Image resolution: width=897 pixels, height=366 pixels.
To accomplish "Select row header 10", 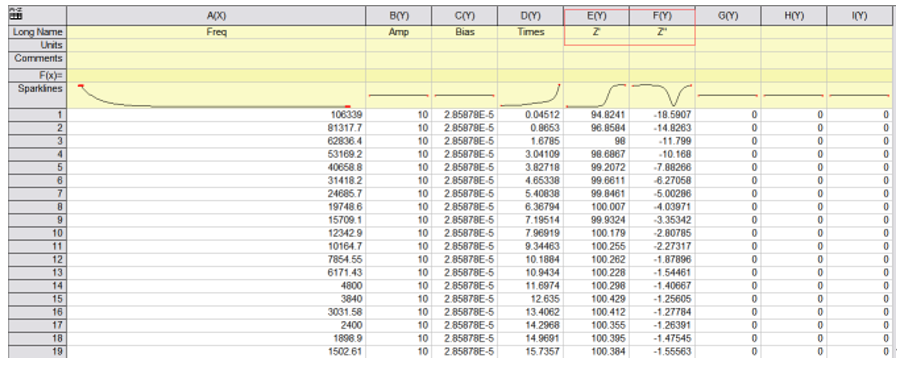I will pos(37,233).
